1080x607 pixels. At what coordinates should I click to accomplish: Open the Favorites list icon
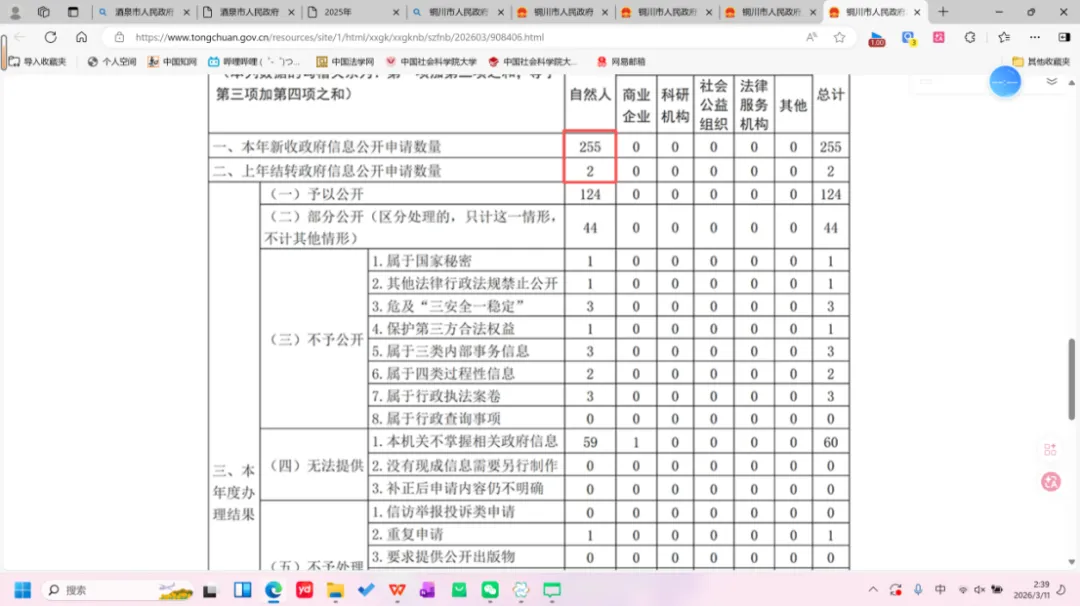coord(1004,37)
